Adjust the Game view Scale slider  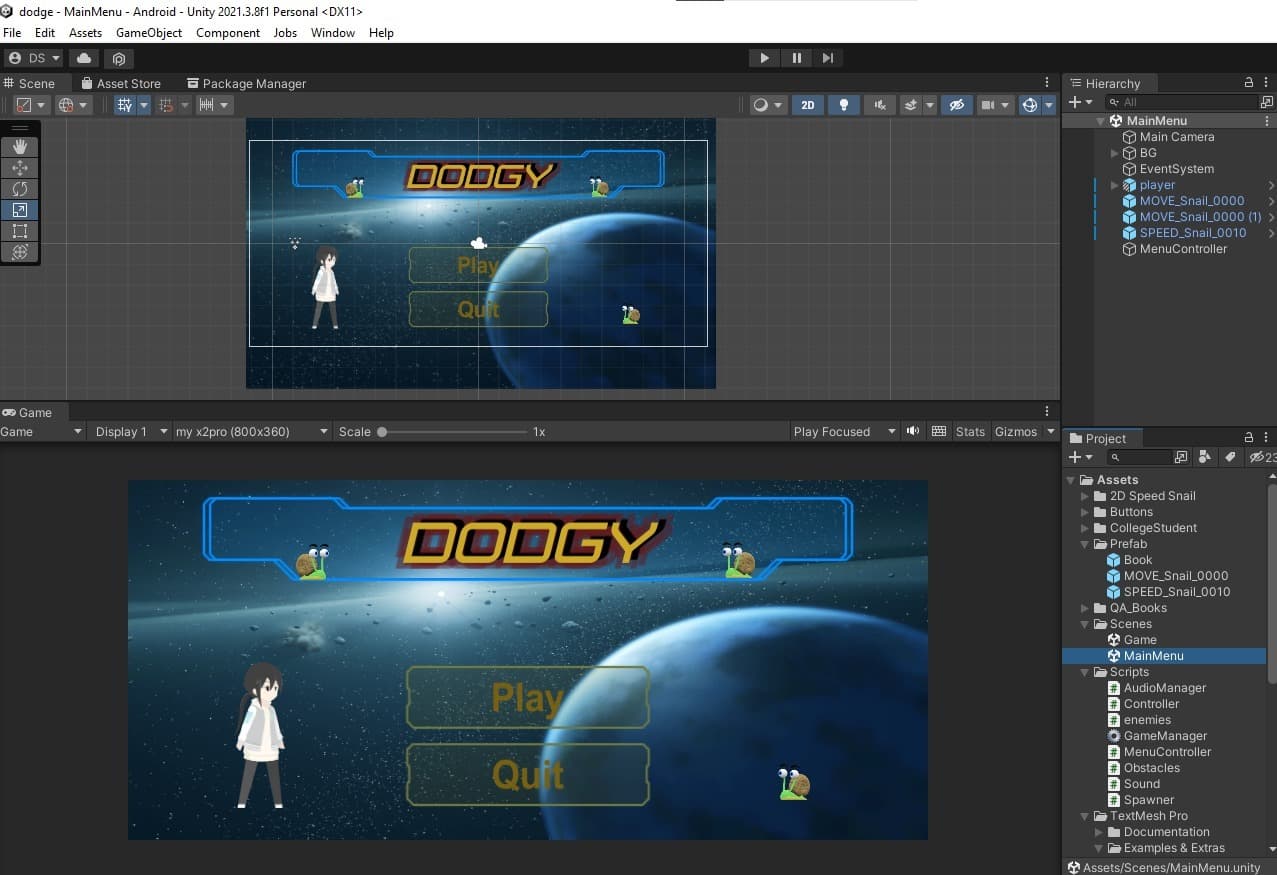[x=454, y=432]
